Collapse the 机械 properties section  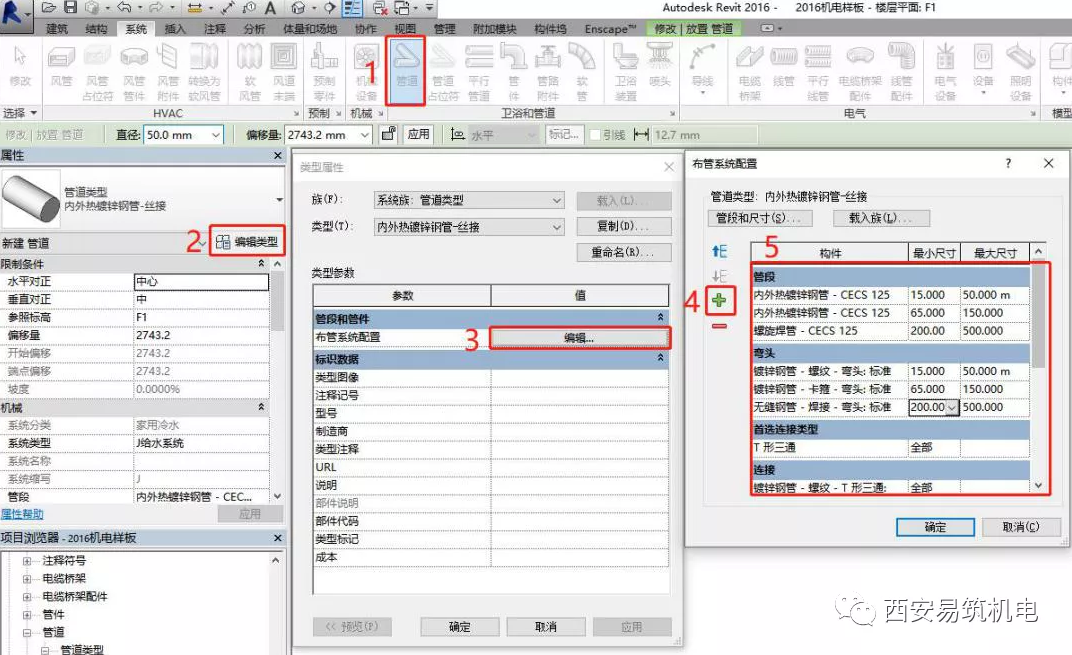[261, 407]
